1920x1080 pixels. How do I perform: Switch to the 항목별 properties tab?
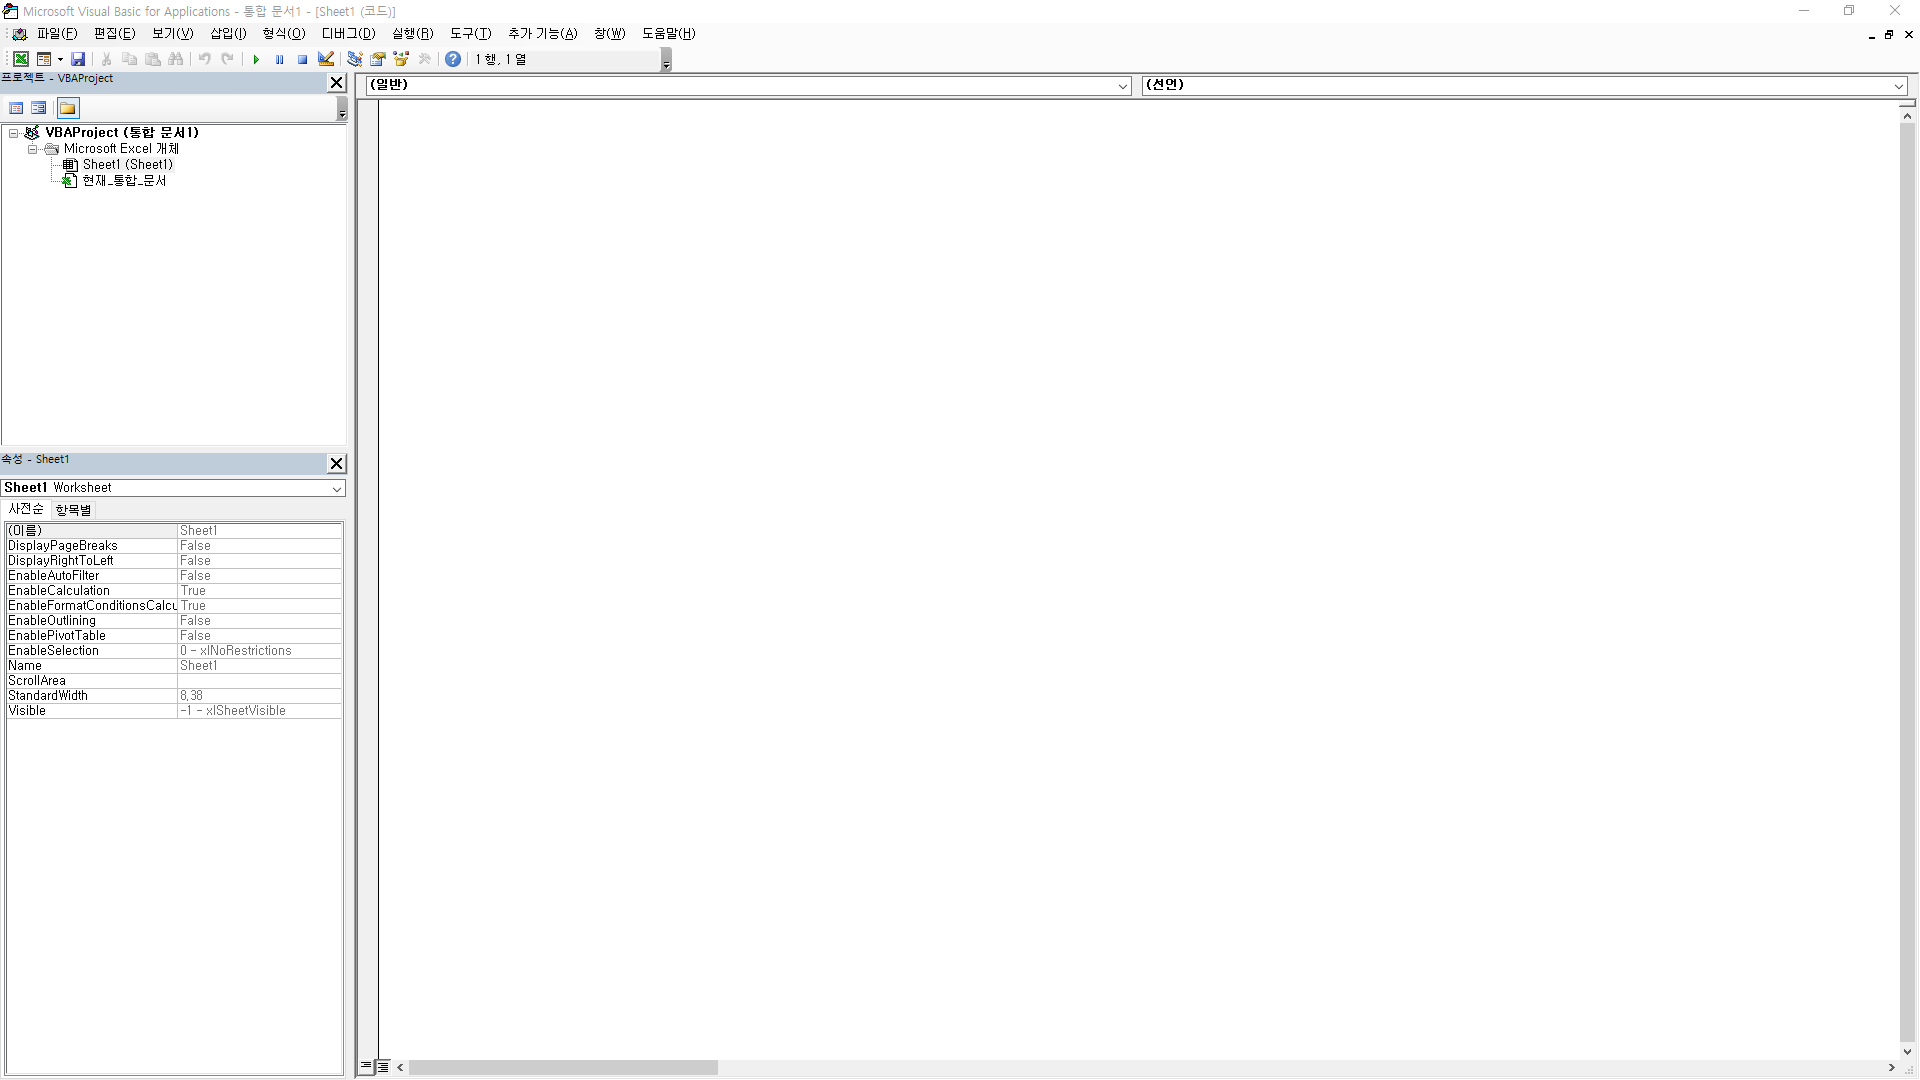73,510
